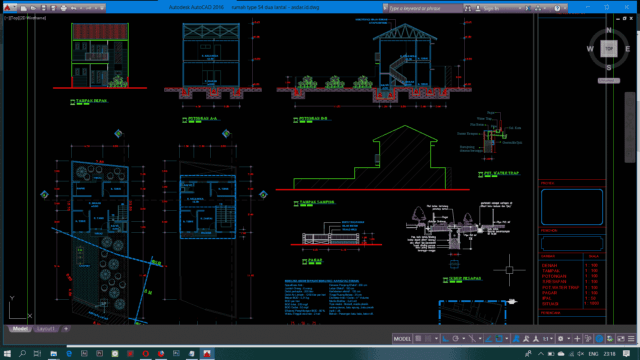Toggle isometric drafting

(472, 339)
